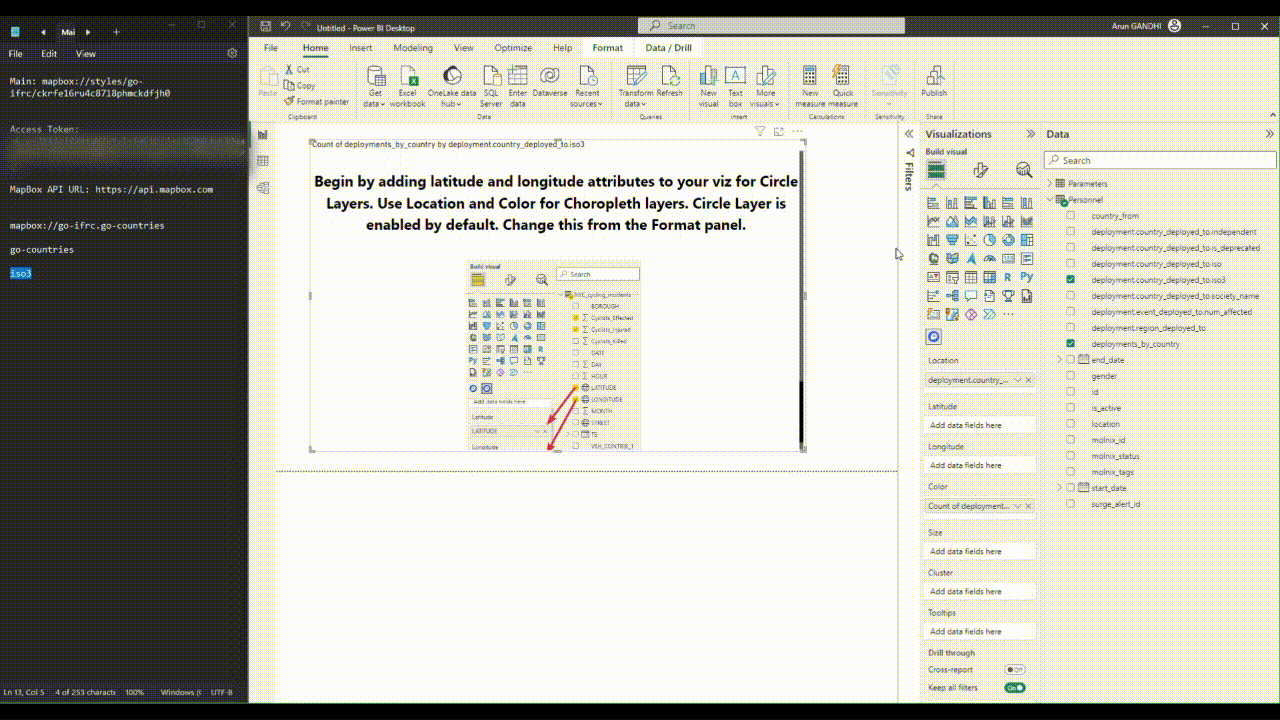This screenshot has height=720, width=1280.
Task: Expand the Parameters table
Action: (x=1051, y=184)
